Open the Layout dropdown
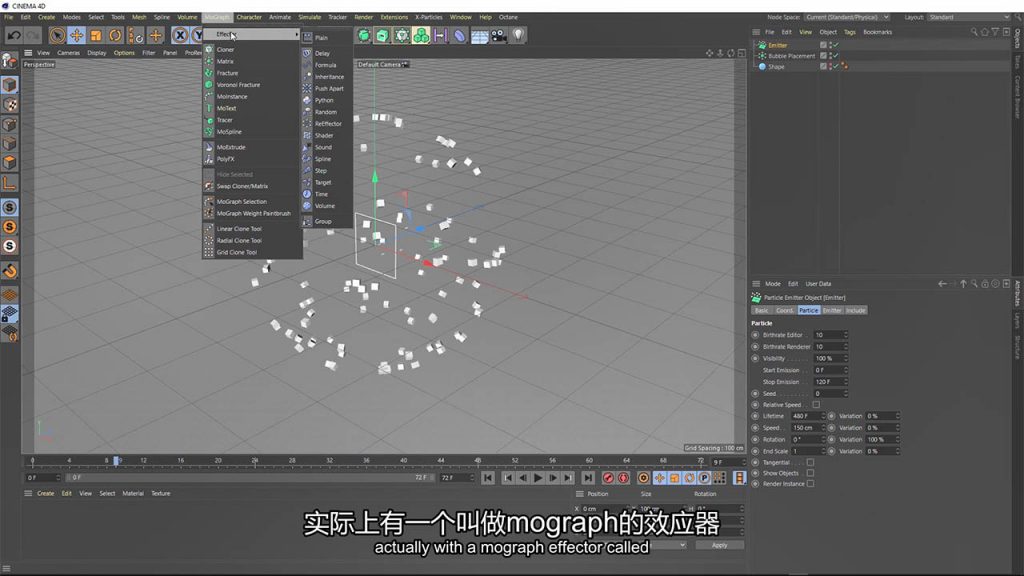 968,17
